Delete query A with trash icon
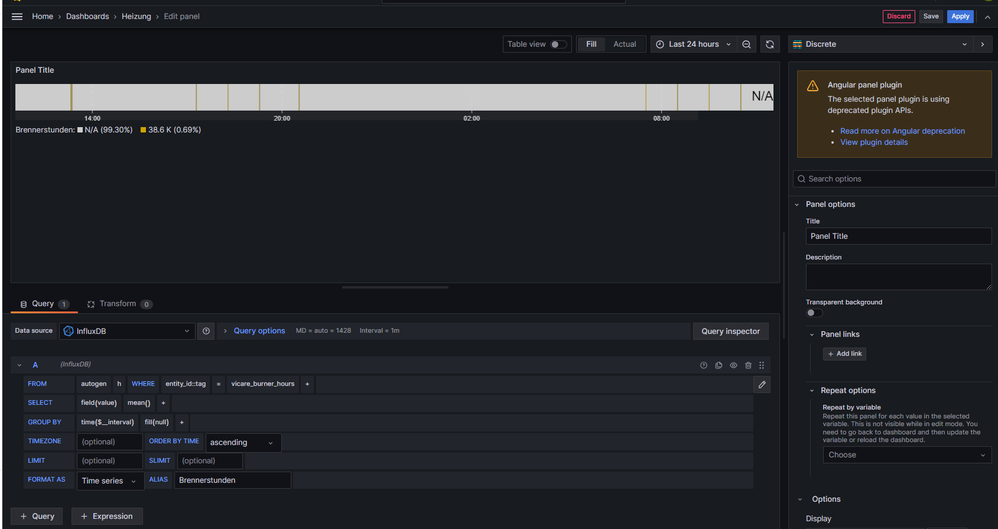The height and width of the screenshot is (529, 998). tap(747, 365)
